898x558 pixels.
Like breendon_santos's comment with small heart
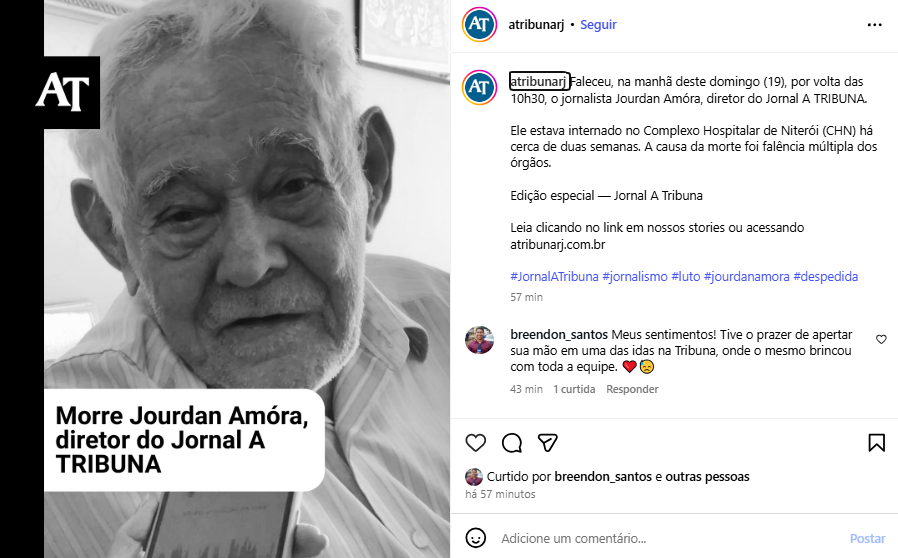point(881,339)
